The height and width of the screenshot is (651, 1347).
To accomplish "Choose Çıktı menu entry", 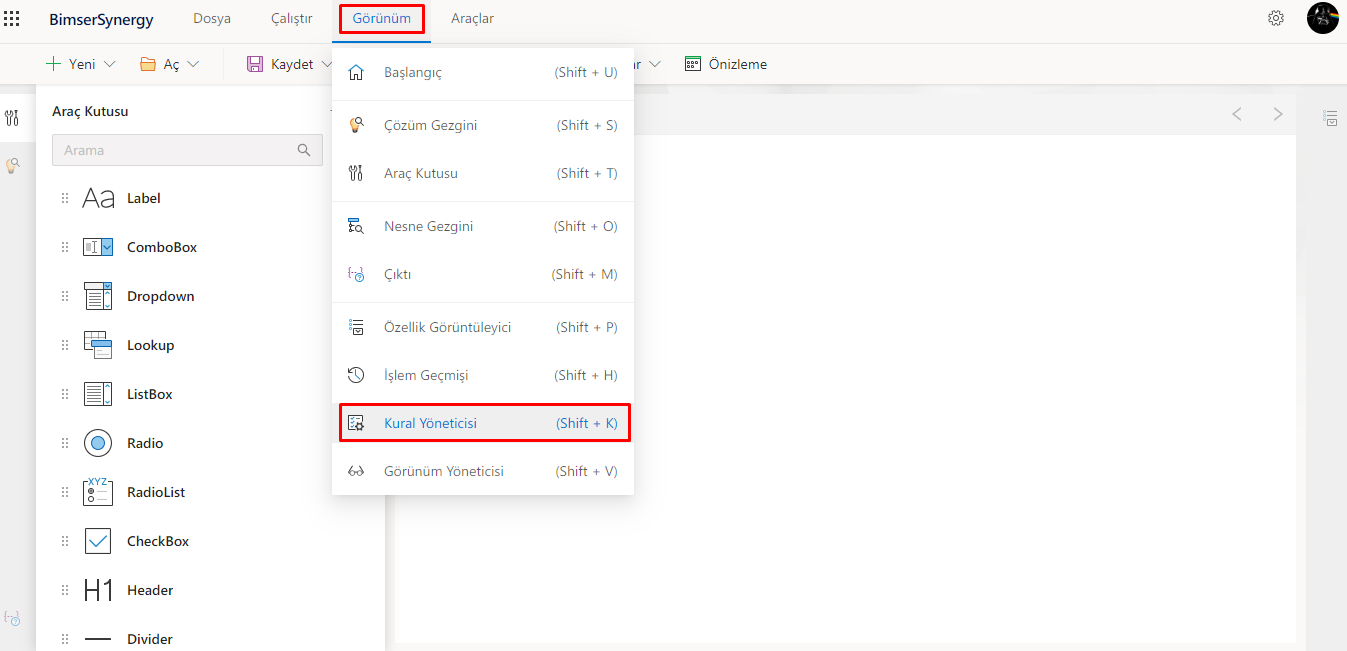I will coord(483,274).
